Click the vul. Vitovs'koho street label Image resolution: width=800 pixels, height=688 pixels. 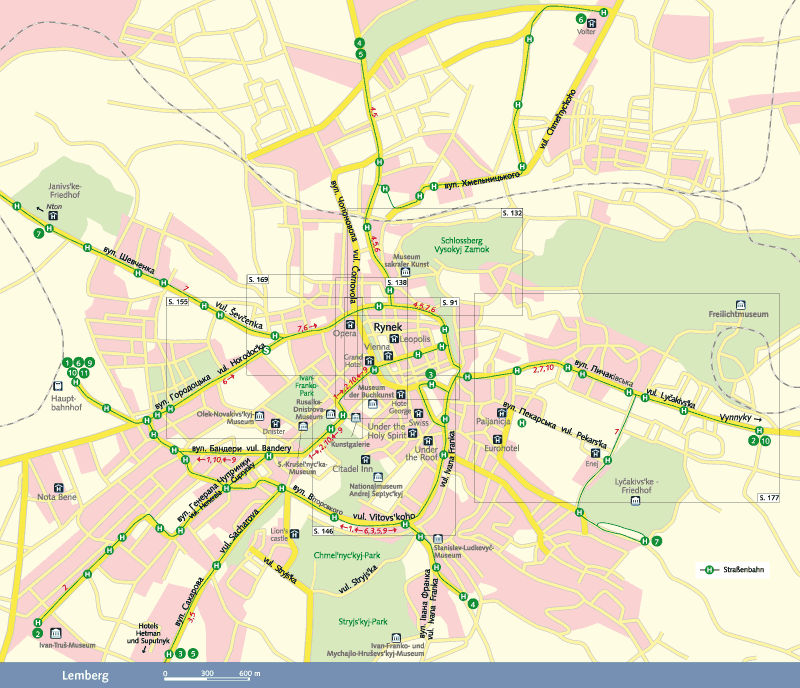click(x=384, y=517)
